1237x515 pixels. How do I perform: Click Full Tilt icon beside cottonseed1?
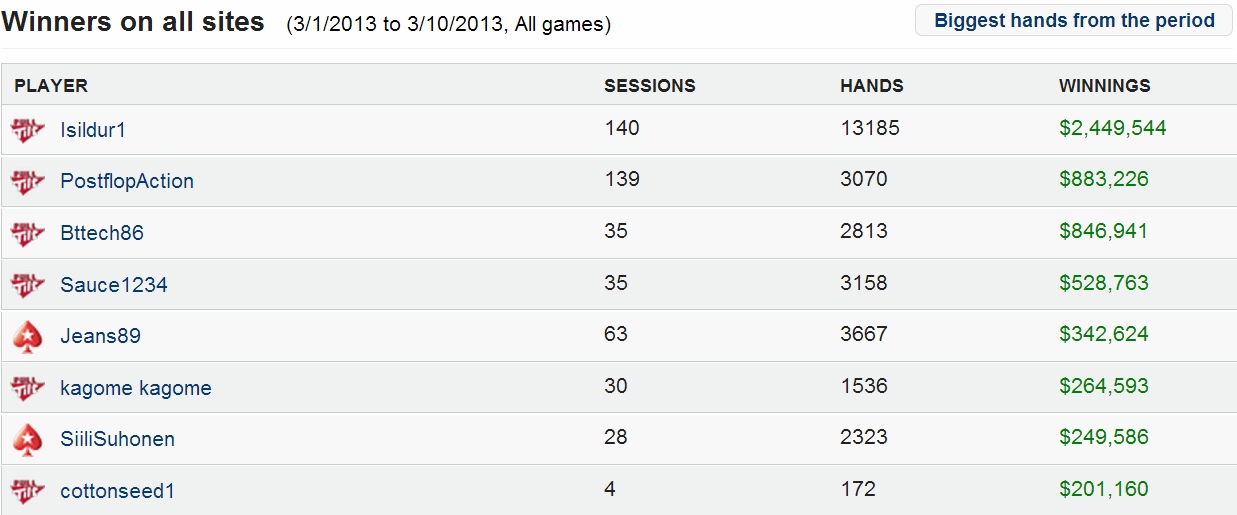tap(28, 491)
